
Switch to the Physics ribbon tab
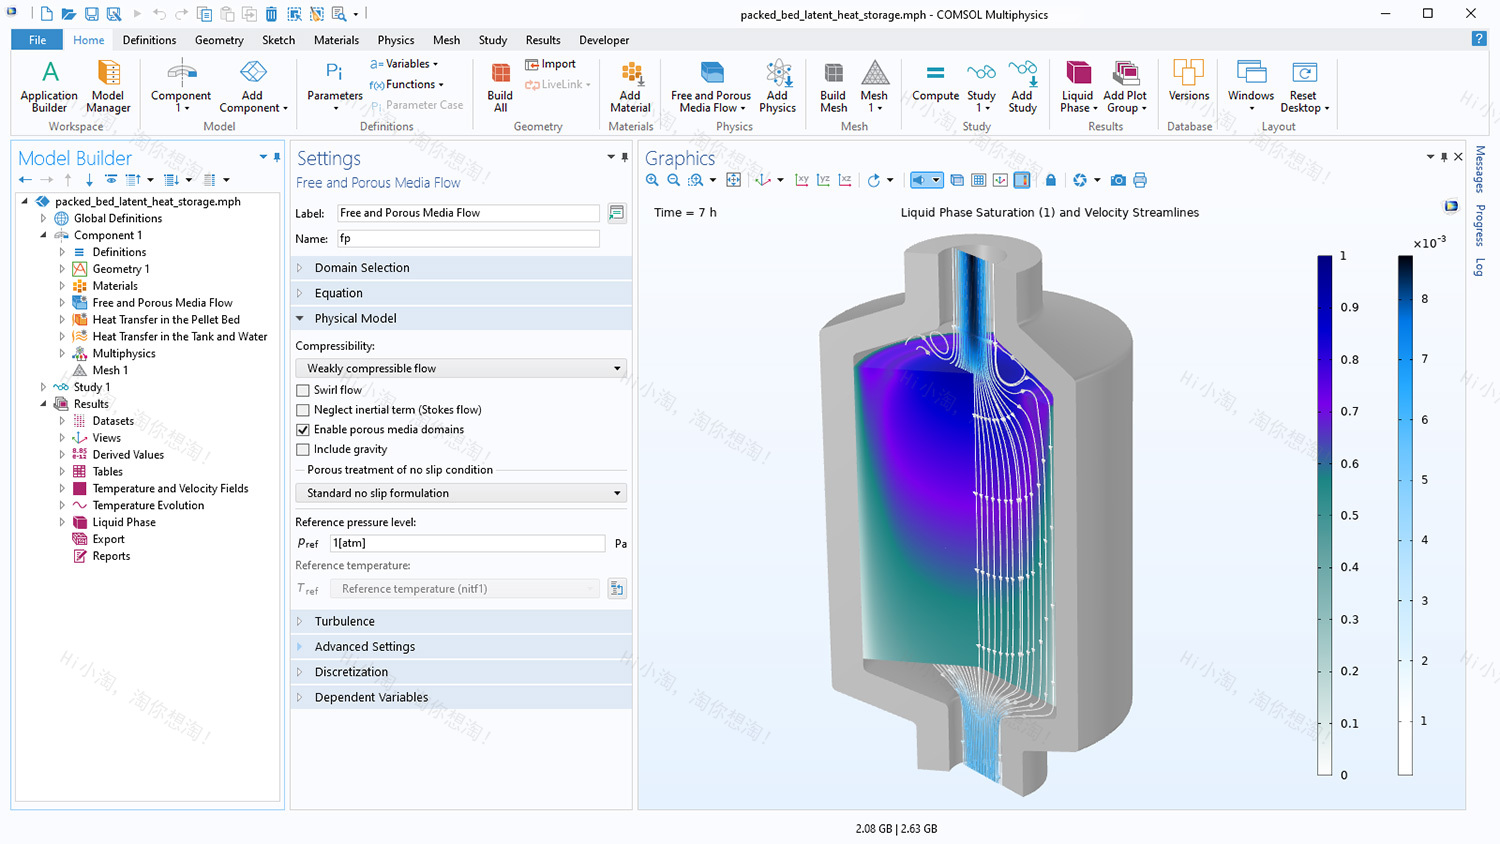[396, 40]
